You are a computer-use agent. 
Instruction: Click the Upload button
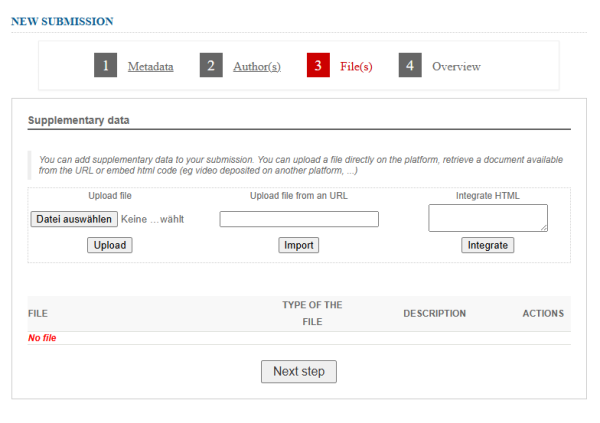(109, 245)
